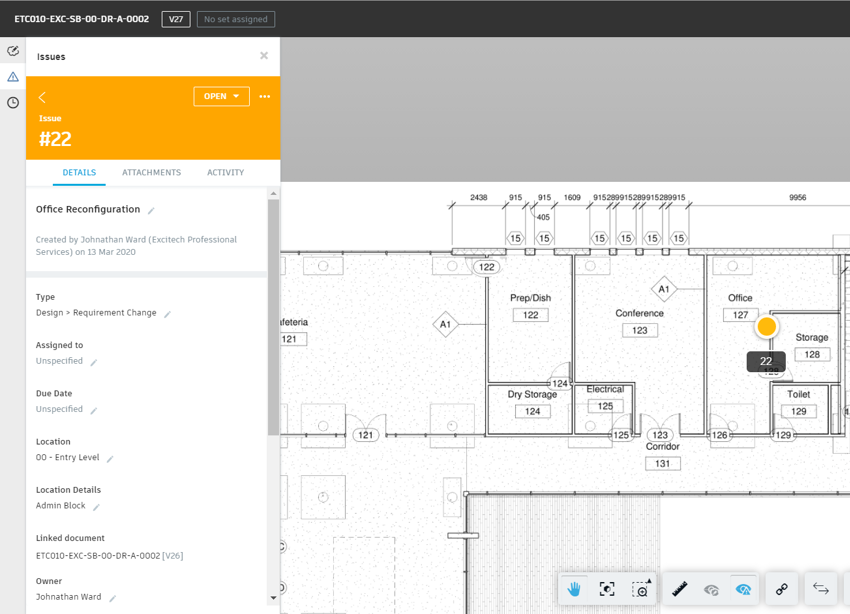The image size is (850, 614).
Task: Open the OPEN status dropdown
Action: click(221, 96)
